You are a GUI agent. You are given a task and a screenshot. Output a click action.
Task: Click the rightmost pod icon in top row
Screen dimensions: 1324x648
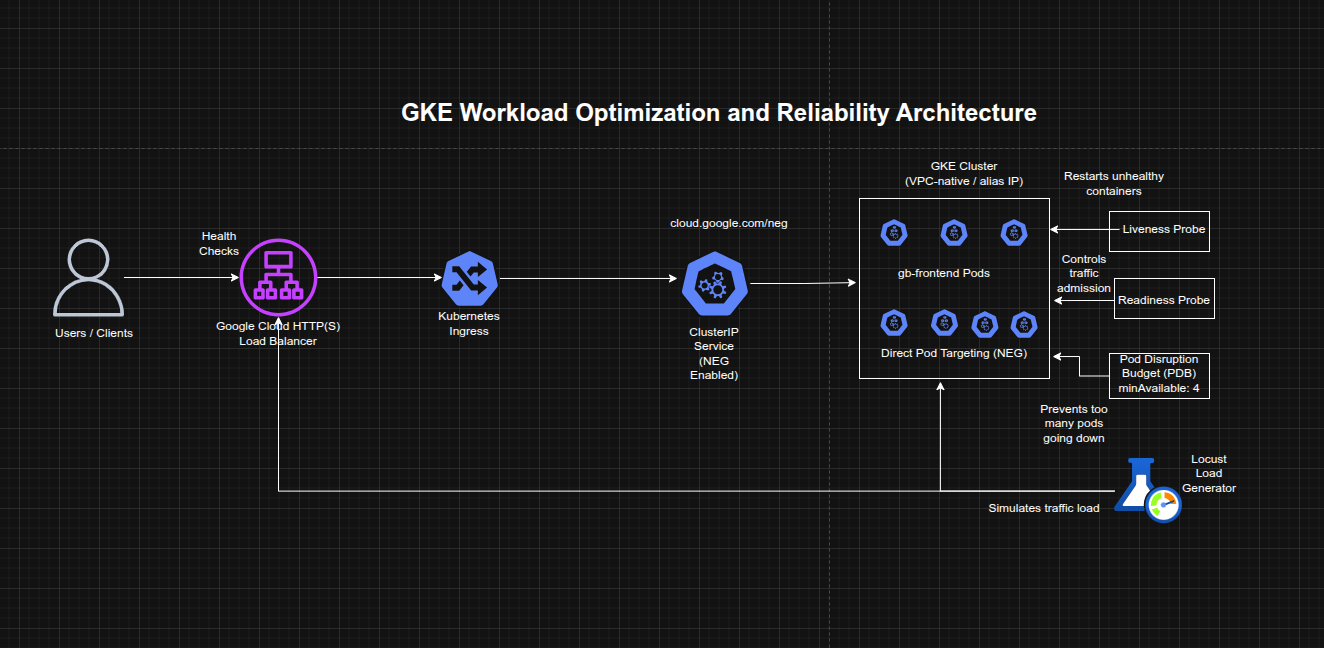coord(1013,232)
